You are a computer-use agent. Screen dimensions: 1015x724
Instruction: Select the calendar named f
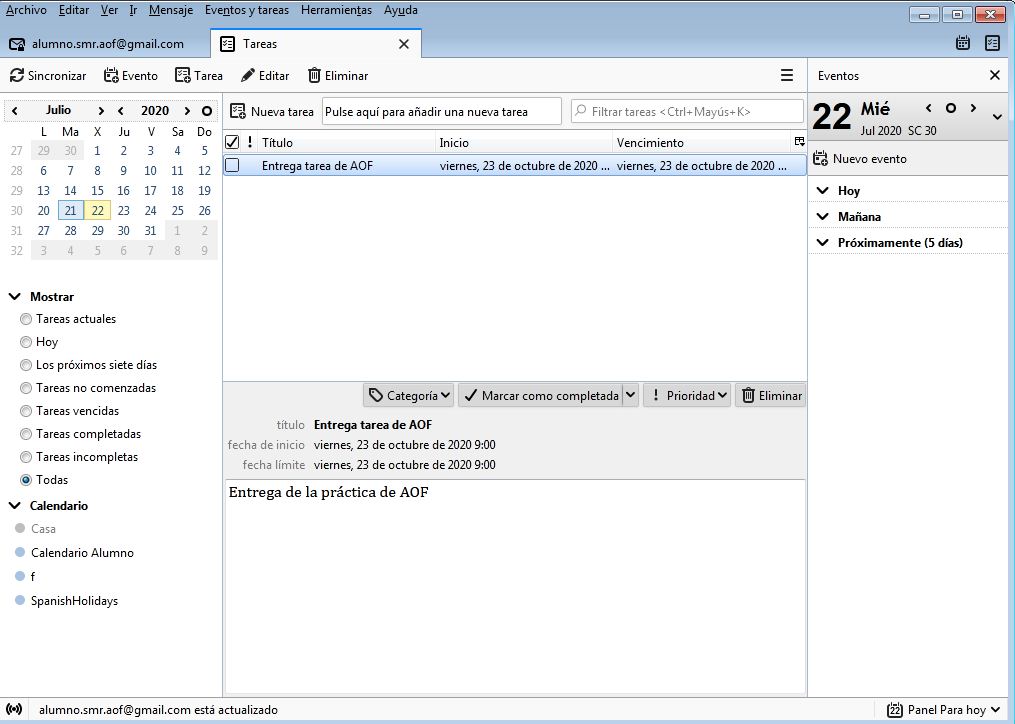tap(33, 576)
